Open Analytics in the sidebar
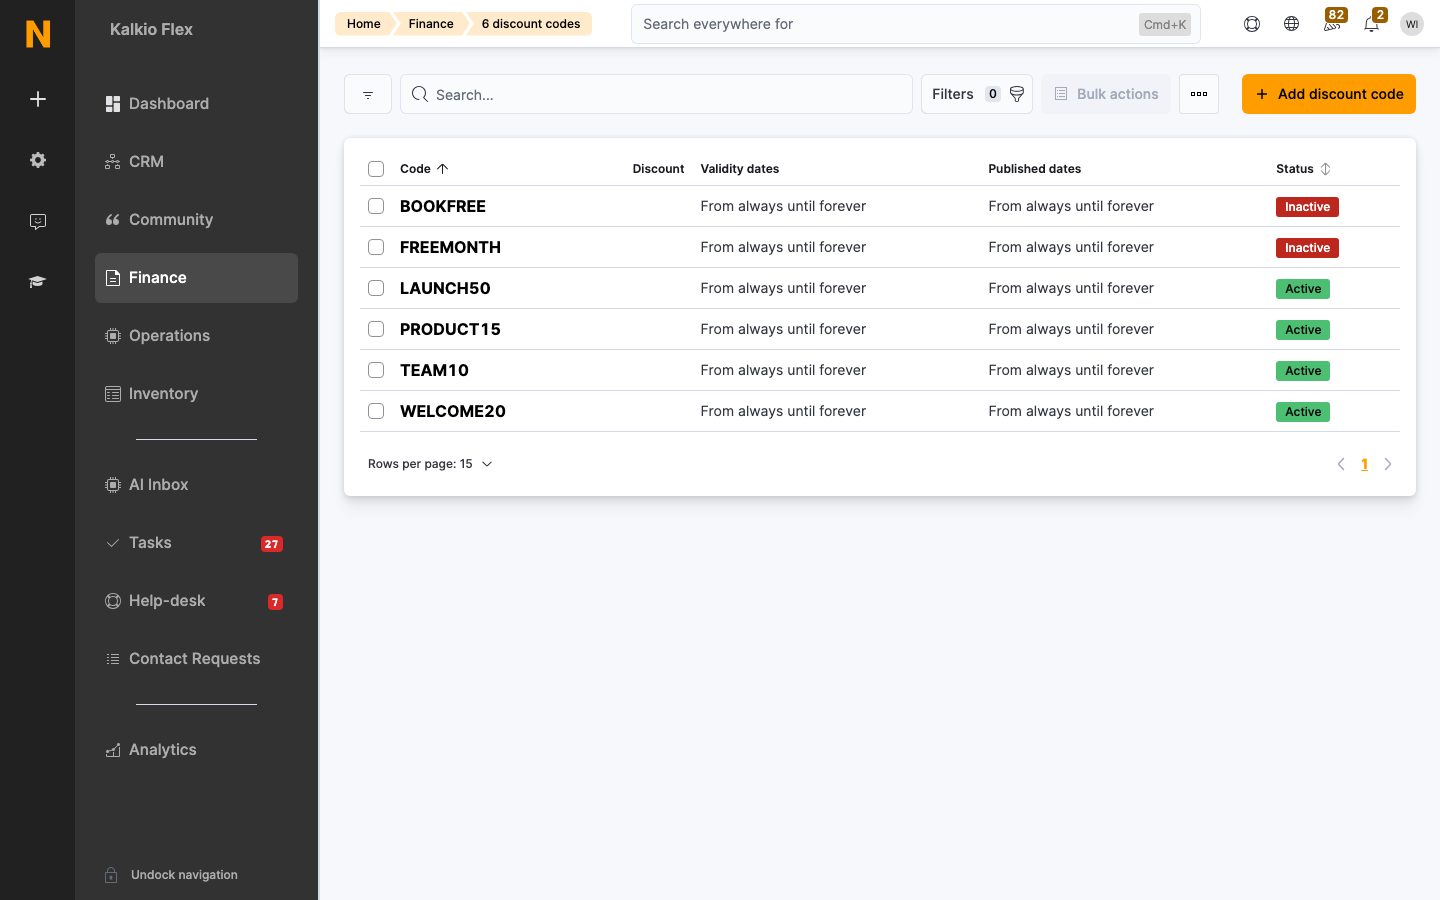This screenshot has width=1440, height=900. tap(196, 750)
